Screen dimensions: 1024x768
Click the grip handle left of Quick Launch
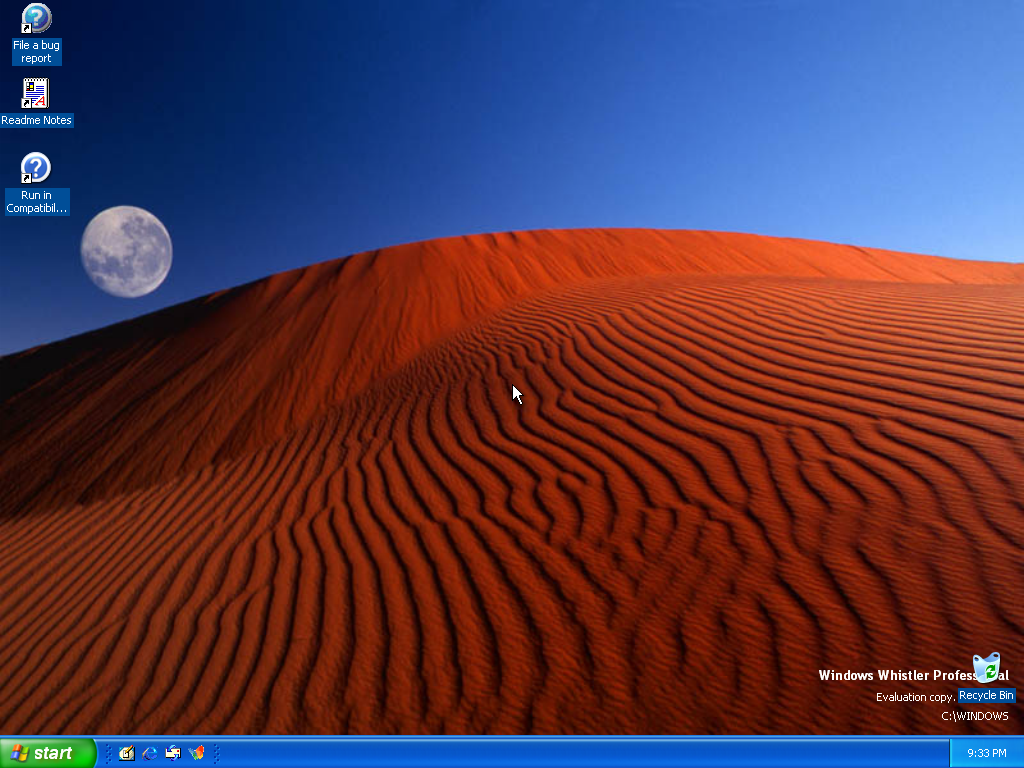(108, 753)
